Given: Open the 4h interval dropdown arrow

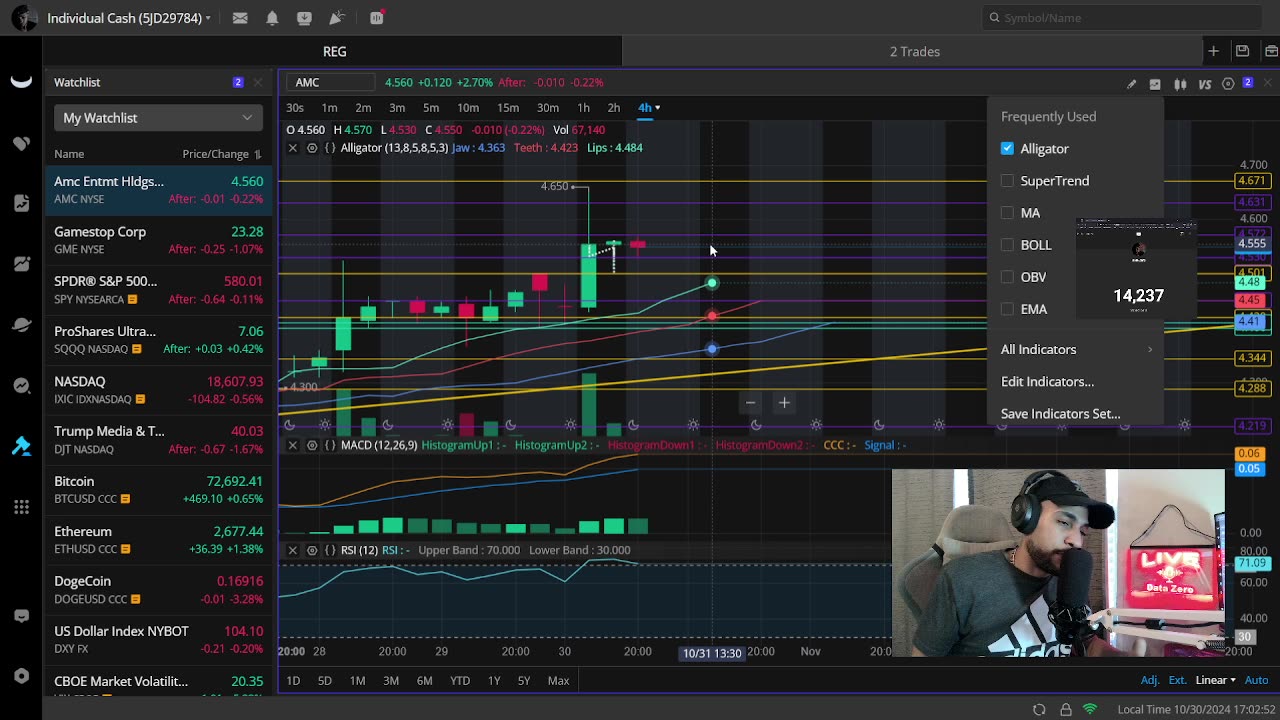Looking at the screenshot, I should (x=657, y=107).
